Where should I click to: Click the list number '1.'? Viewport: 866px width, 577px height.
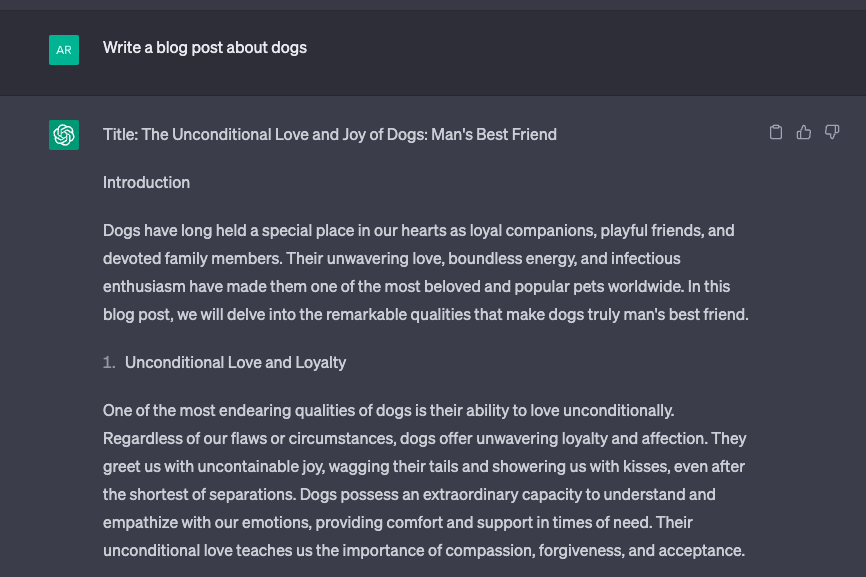pyautogui.click(x=109, y=363)
